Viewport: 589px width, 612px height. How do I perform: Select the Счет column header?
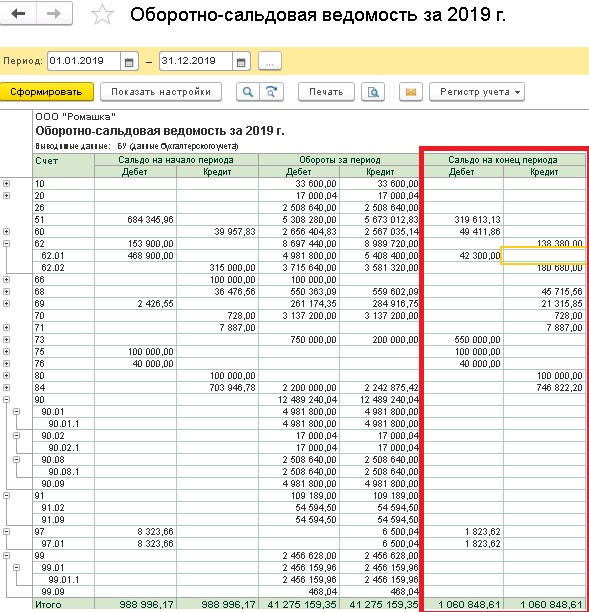click(63, 165)
